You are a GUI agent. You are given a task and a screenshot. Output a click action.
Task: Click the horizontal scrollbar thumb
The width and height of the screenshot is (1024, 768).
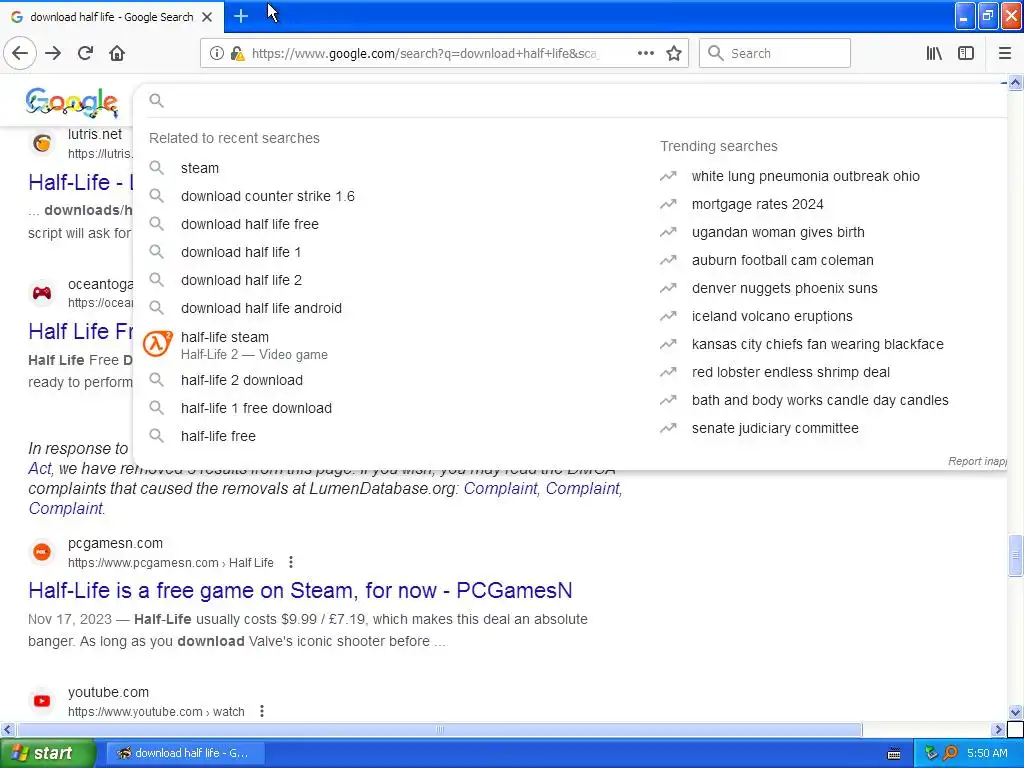440,729
